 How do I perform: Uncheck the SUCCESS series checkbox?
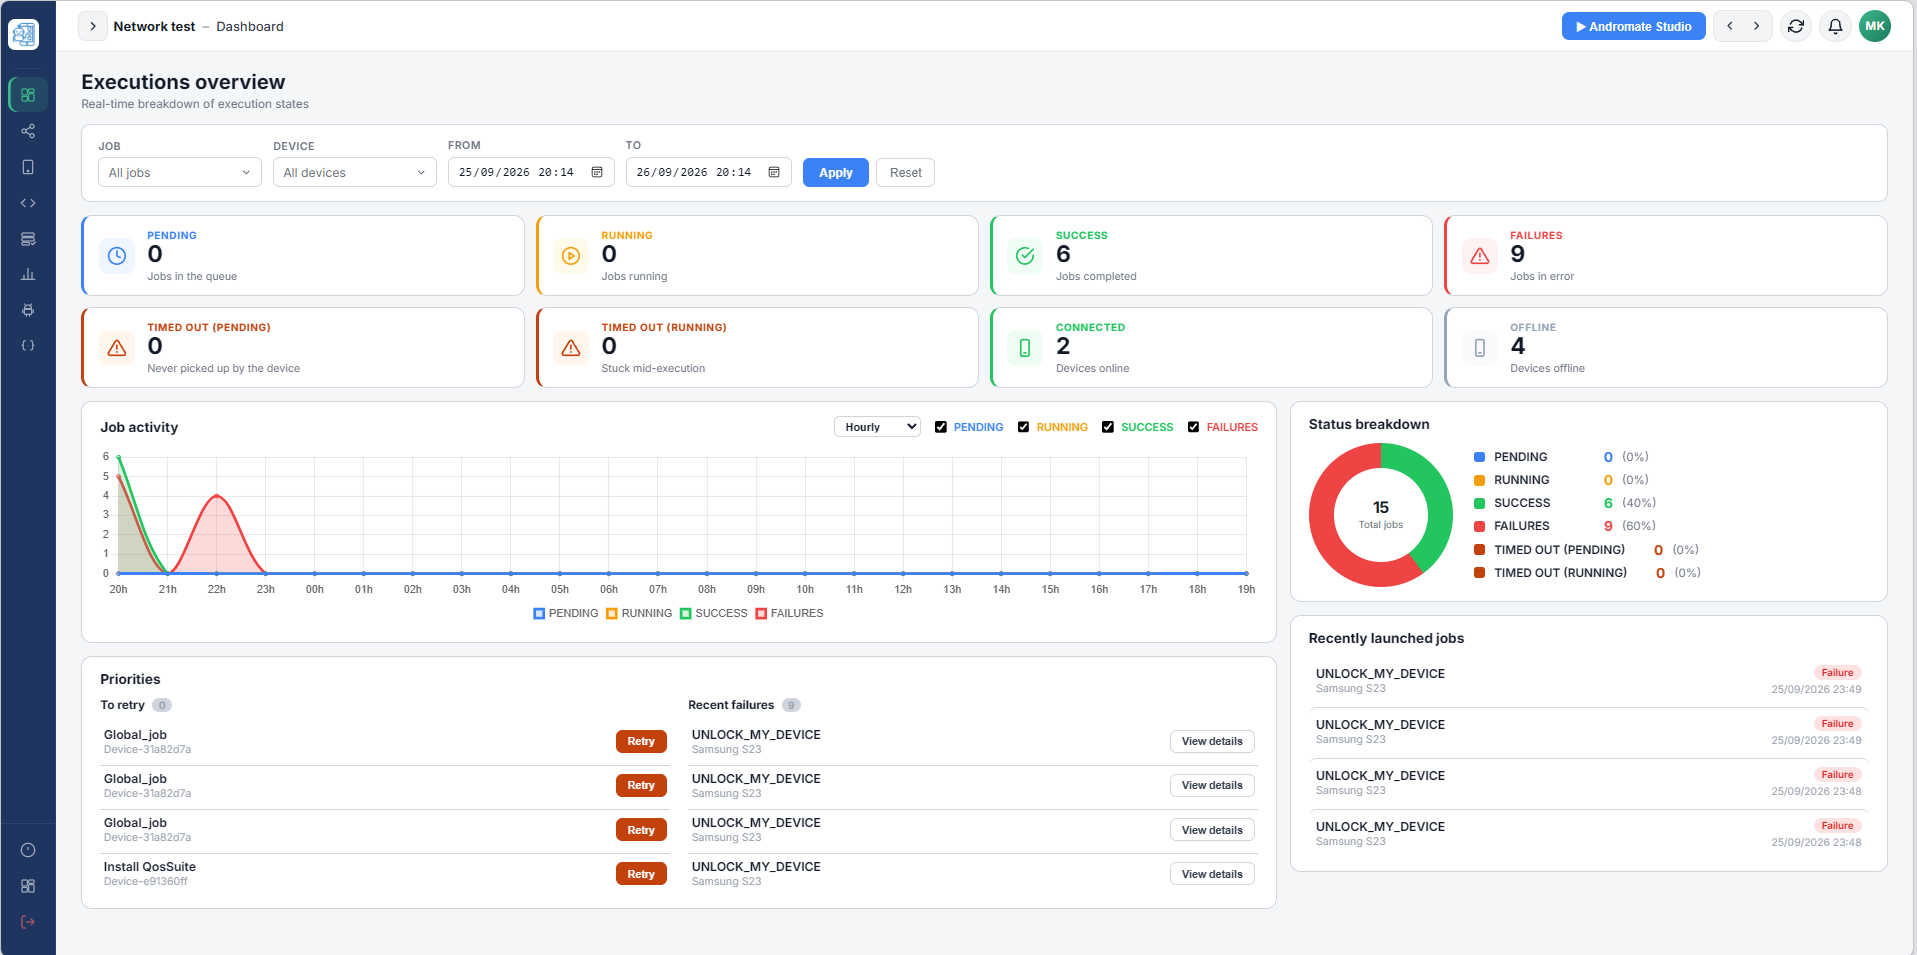pyautogui.click(x=1108, y=427)
